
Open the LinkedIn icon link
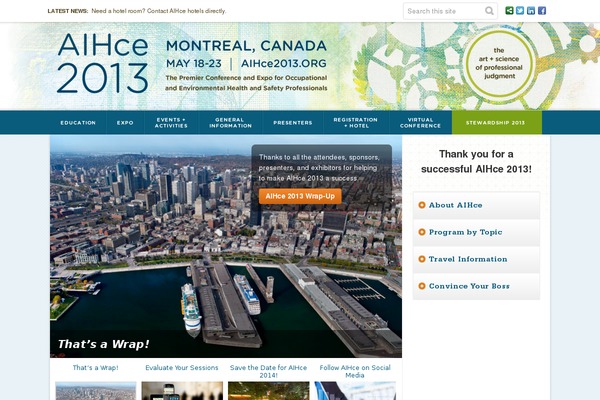tap(531, 11)
